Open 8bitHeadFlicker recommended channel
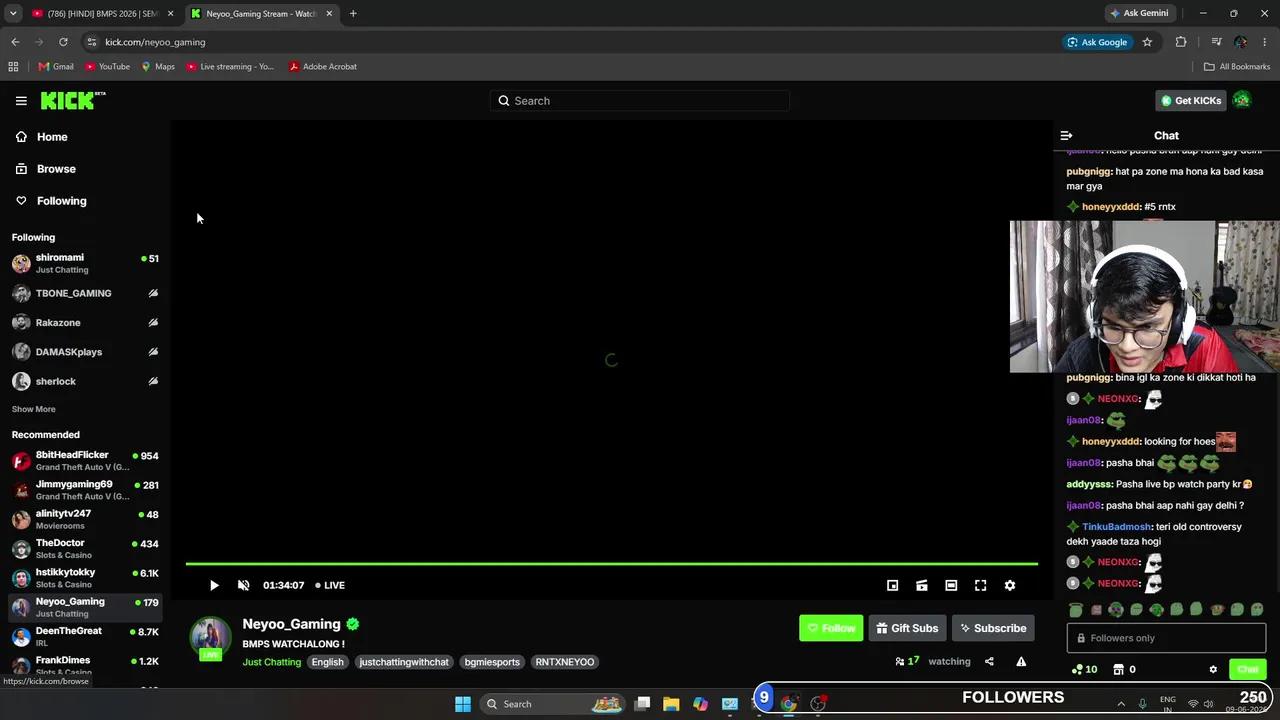The height and width of the screenshot is (720, 1280). 85,461
